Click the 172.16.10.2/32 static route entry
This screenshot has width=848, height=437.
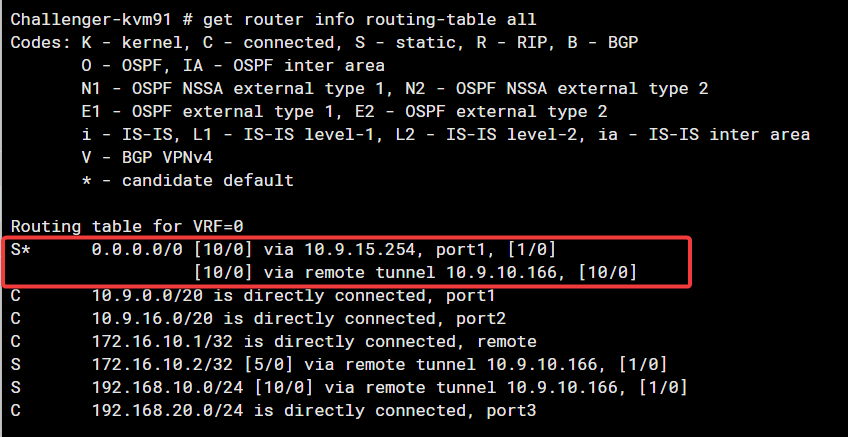coord(156,365)
